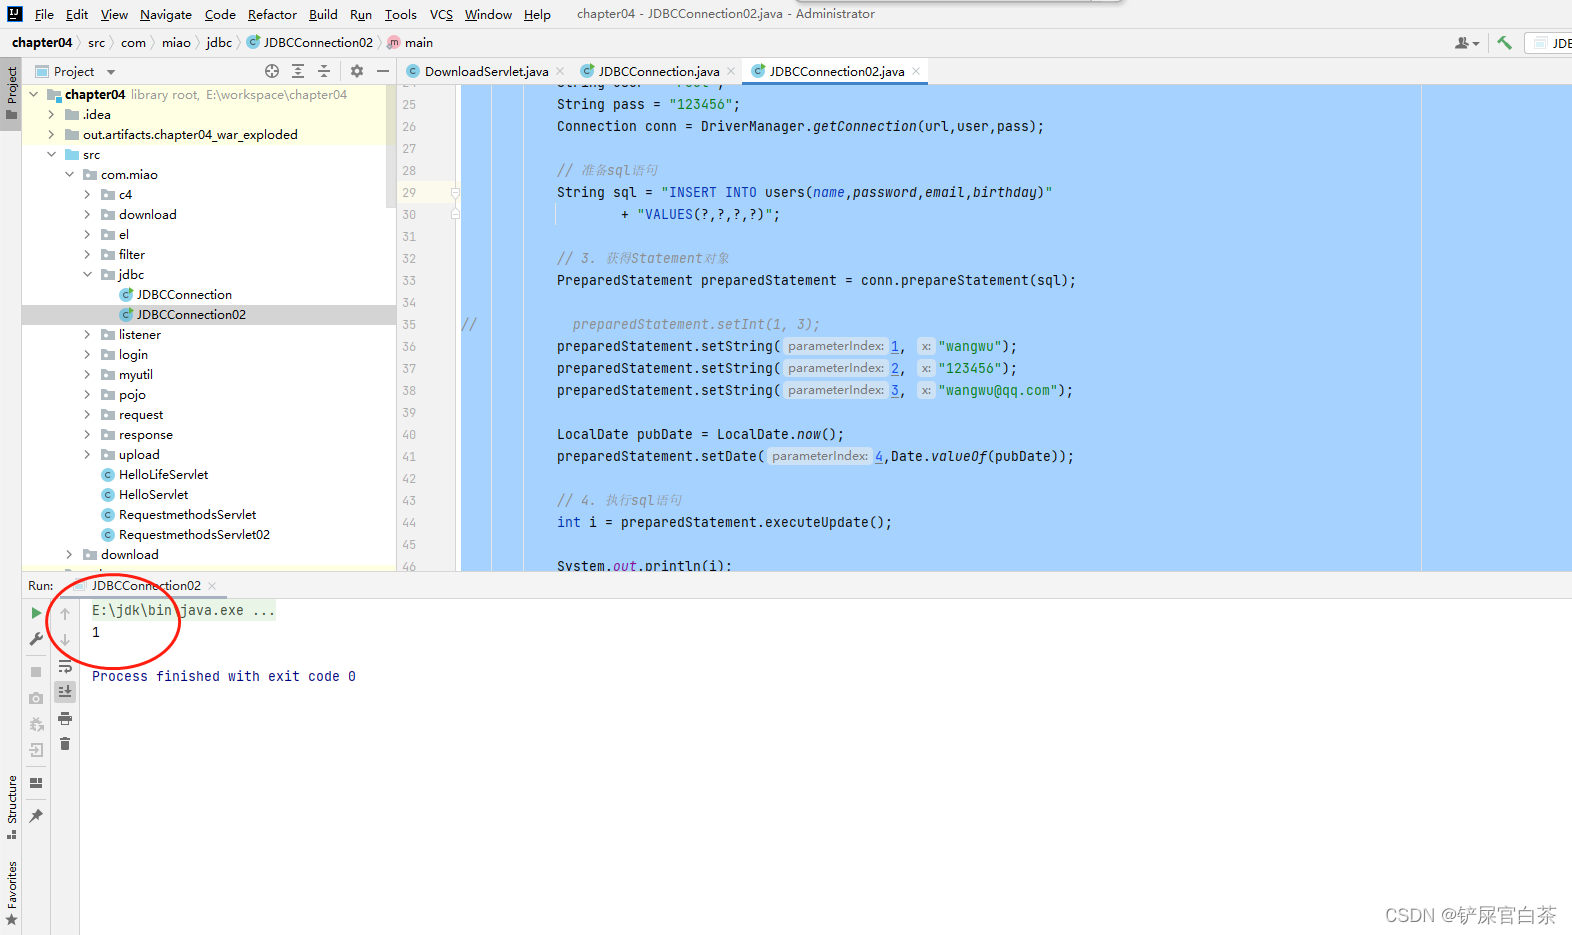
Task: Collapse the chapter04 root node
Action: point(34,94)
